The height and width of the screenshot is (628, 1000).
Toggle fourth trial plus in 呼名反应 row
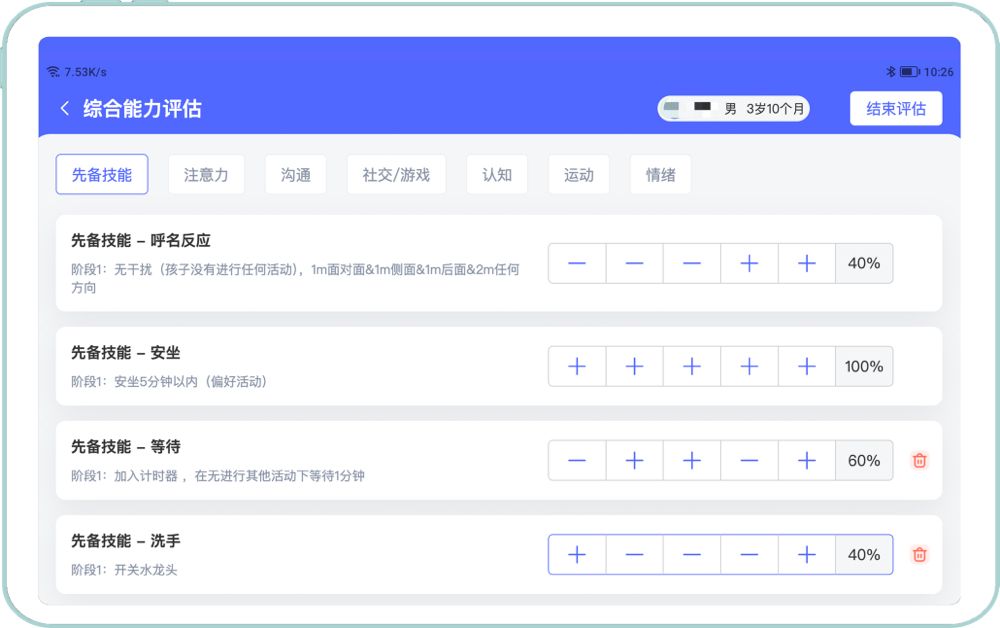click(749, 264)
